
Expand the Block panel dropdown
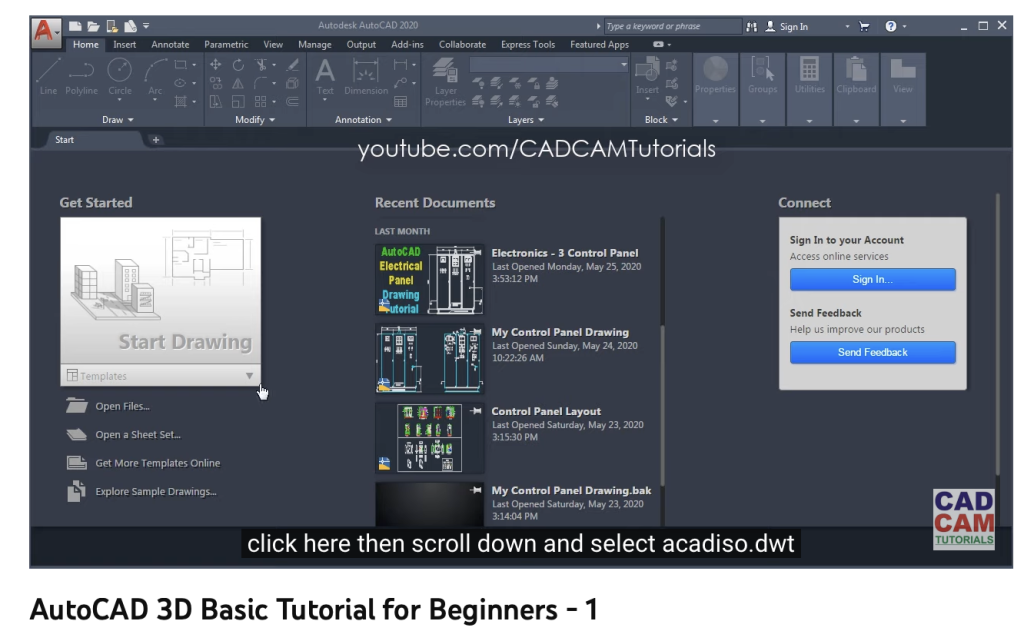661,119
